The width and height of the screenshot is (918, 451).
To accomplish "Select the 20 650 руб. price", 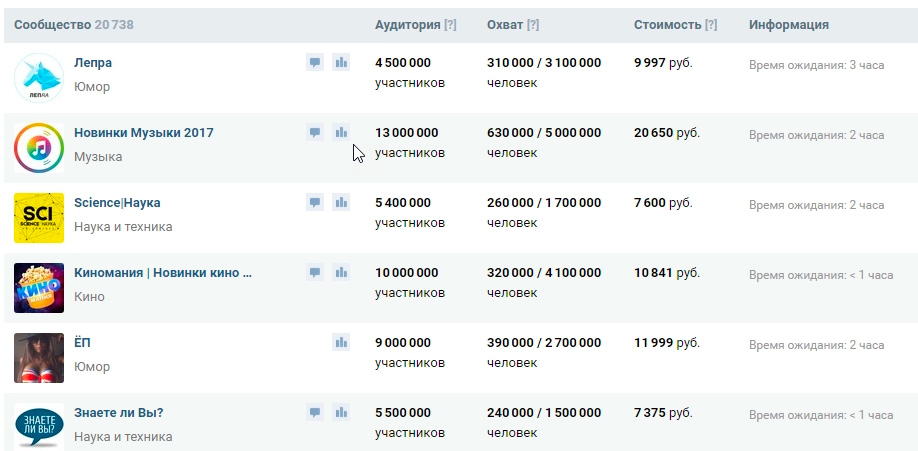I will 667,132.
